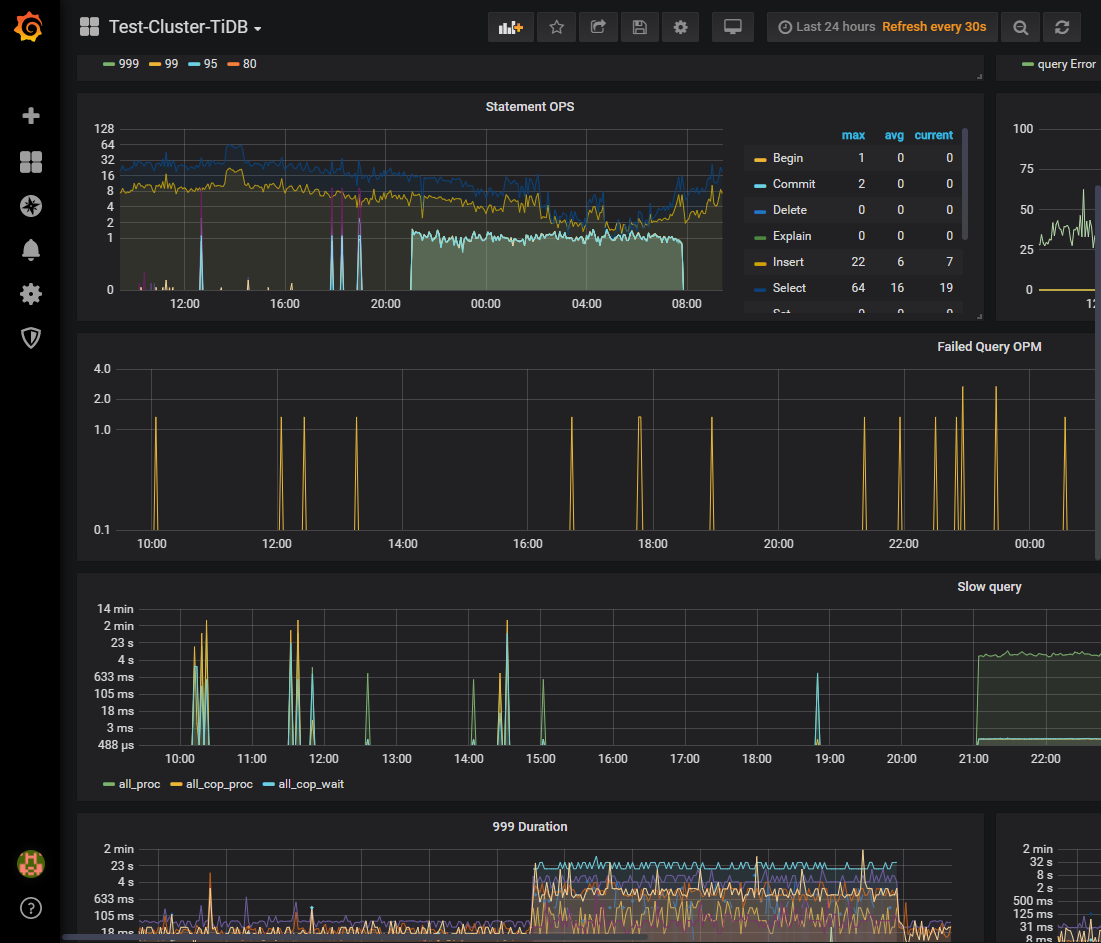Screen dimensions: 1101x943
Task: Save the dashboard with disk icon
Action: [639, 27]
